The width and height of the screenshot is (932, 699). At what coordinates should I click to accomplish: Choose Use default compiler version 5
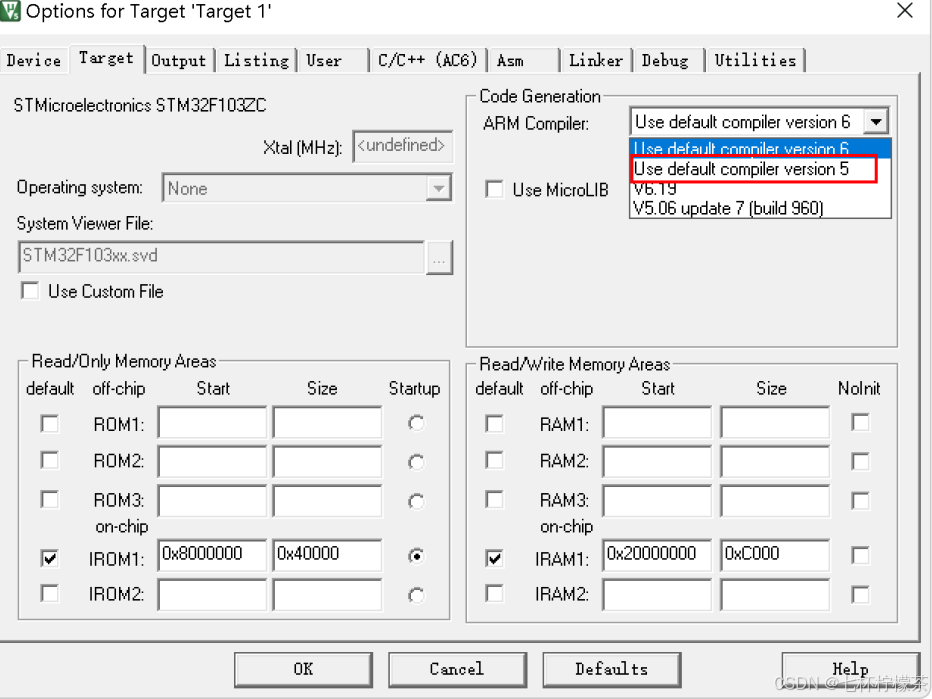[754, 169]
